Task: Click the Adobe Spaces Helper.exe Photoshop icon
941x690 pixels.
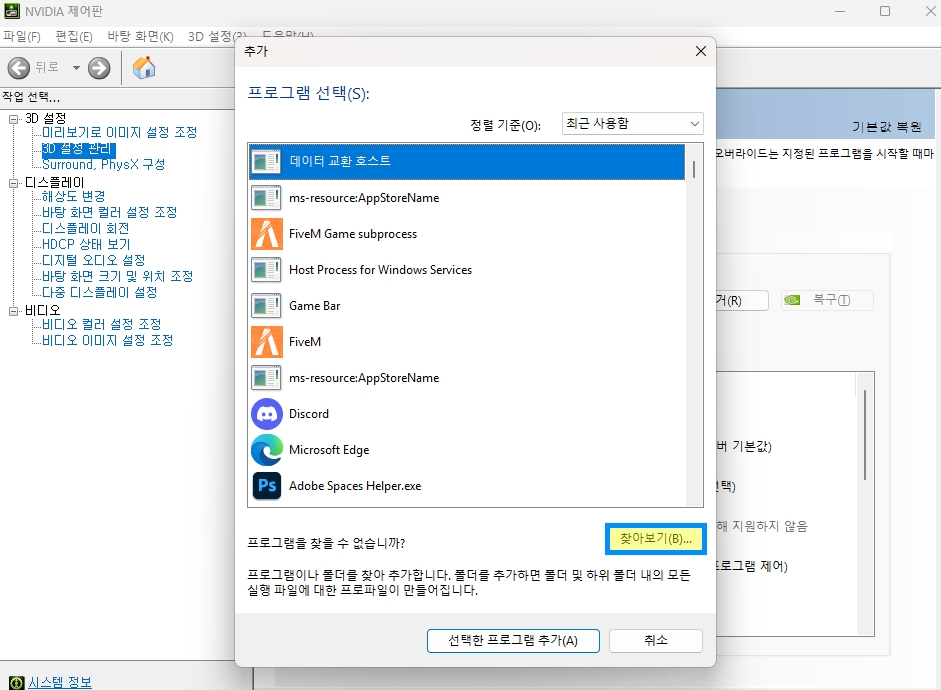Action: coord(267,486)
